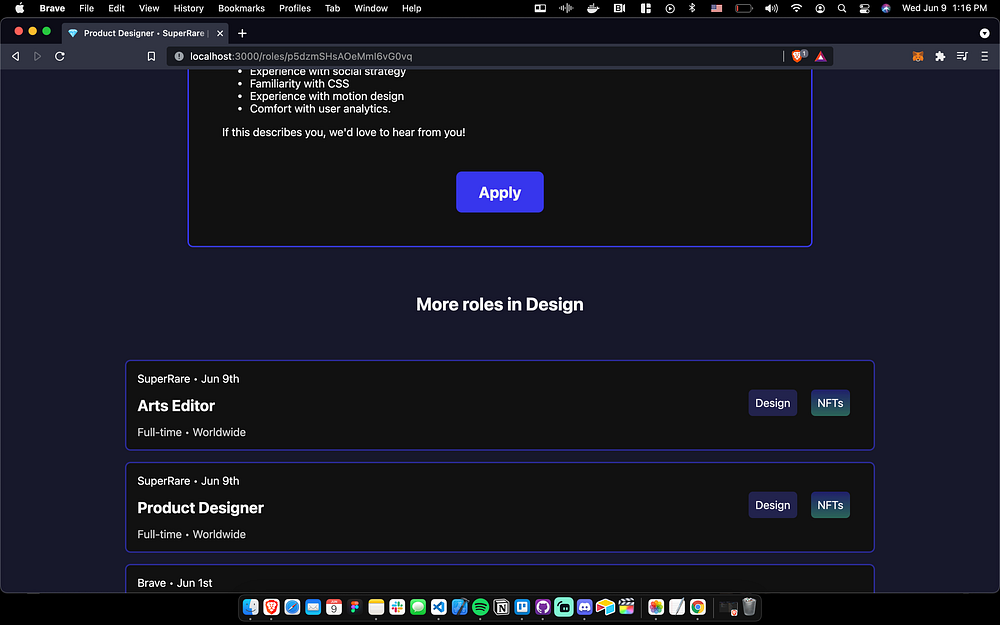Open GitHub Desktop from the Dock
Image resolution: width=1000 pixels, height=625 pixels.
[x=543, y=607]
